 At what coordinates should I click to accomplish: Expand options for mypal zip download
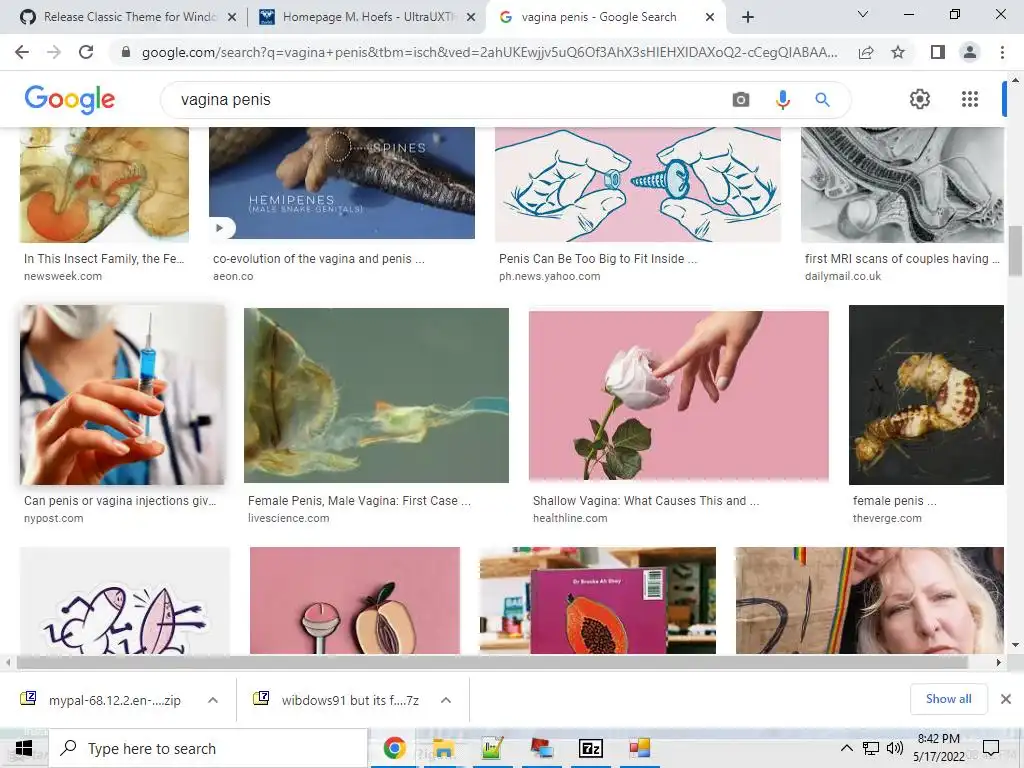click(213, 700)
